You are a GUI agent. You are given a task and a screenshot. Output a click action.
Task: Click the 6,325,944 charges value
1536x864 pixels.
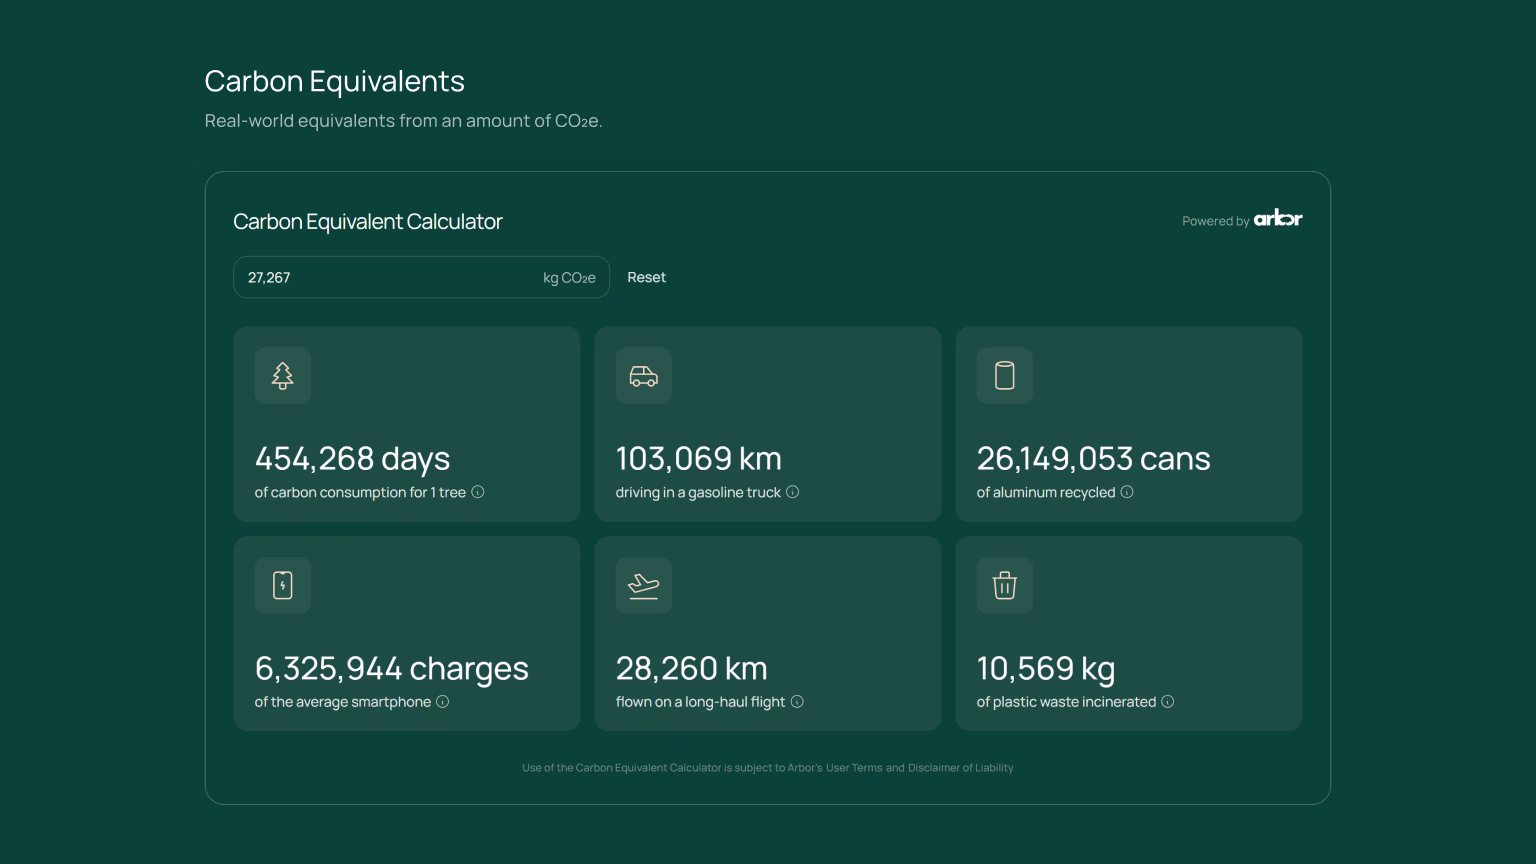click(392, 669)
